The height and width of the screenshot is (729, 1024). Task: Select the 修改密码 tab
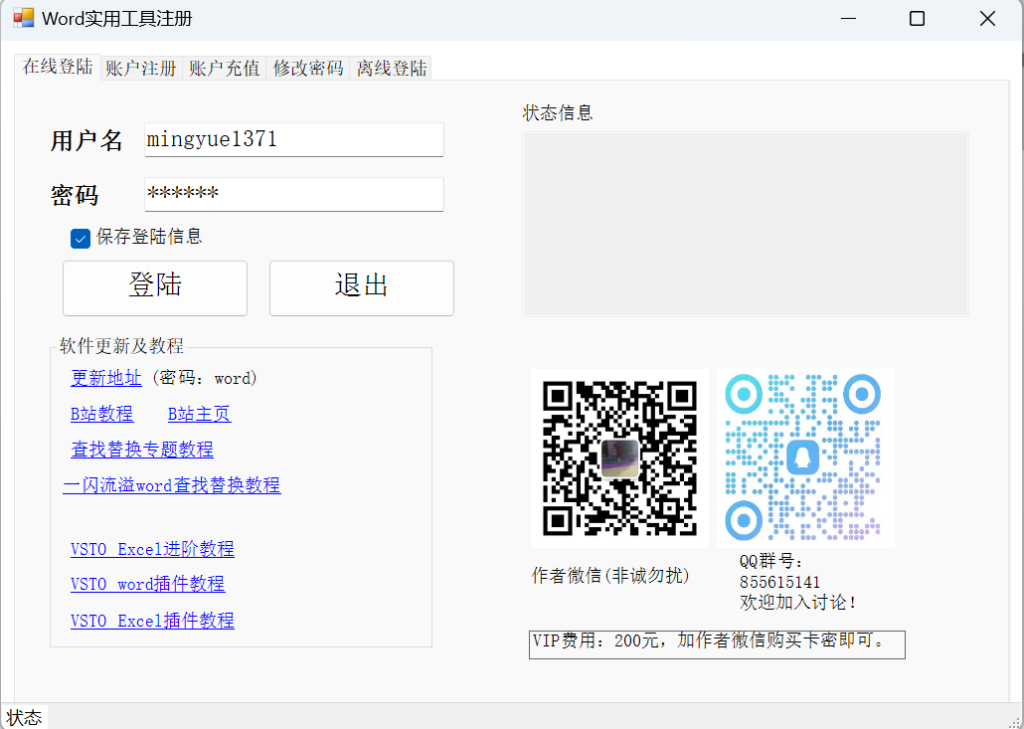click(308, 68)
